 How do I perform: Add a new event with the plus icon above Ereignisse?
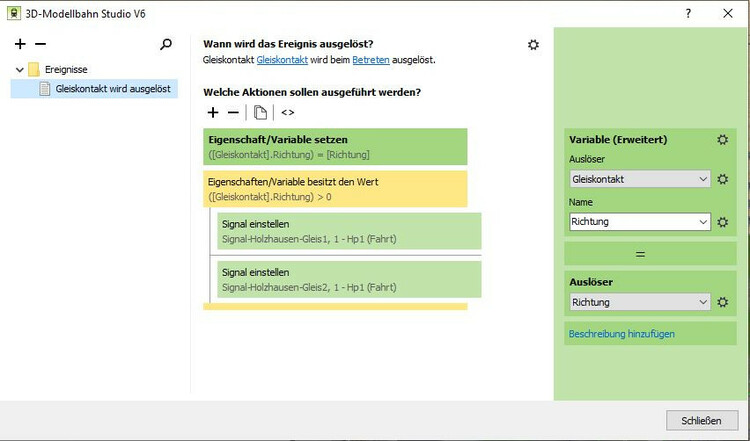(20, 44)
